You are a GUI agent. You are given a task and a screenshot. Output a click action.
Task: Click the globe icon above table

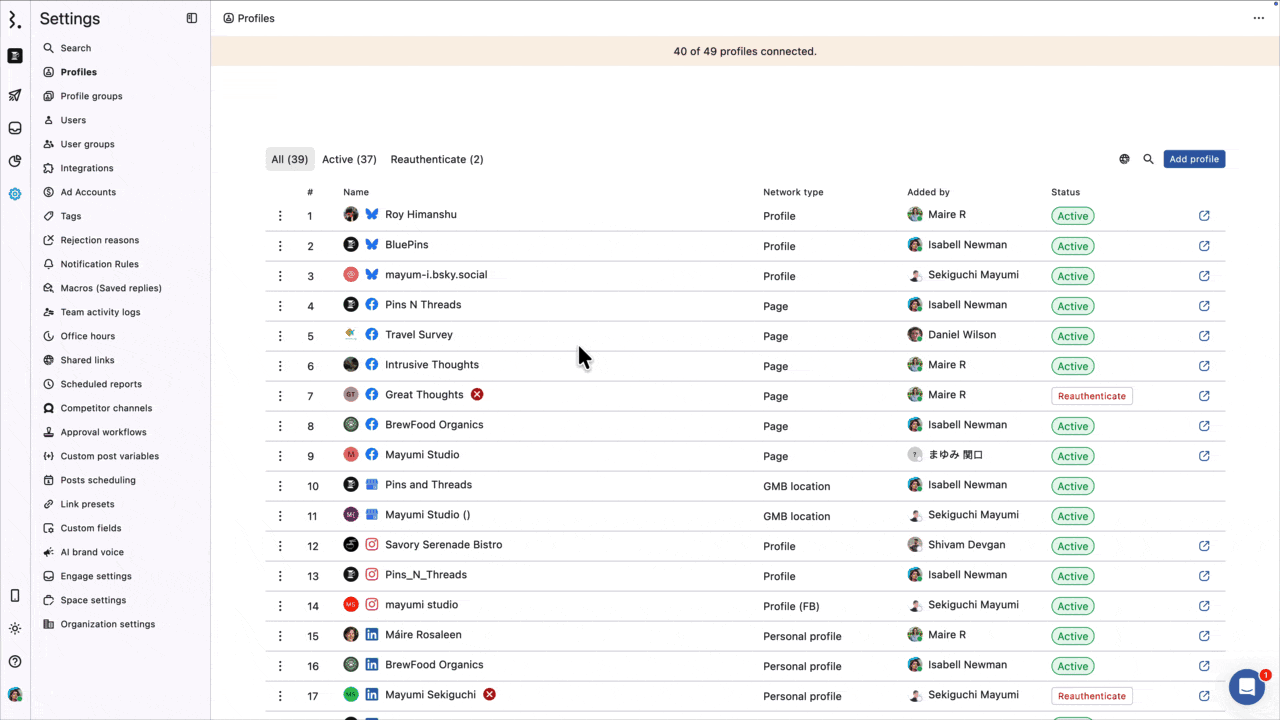[1124, 159]
